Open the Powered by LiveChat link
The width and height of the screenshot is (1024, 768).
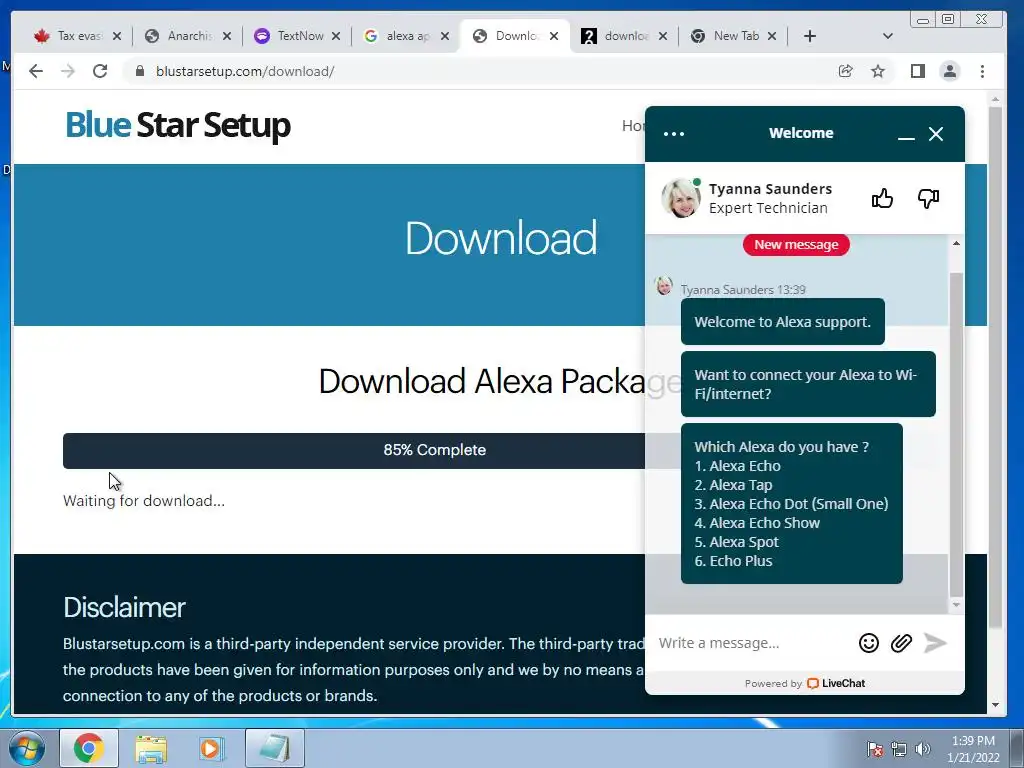pos(805,683)
